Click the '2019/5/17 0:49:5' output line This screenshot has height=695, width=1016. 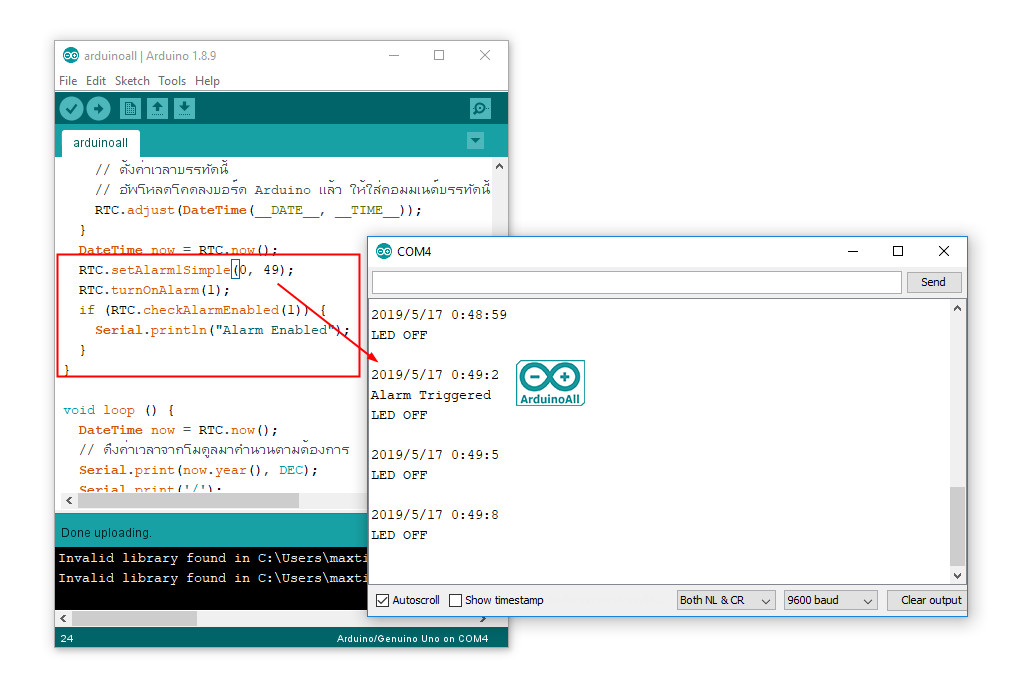coord(435,455)
